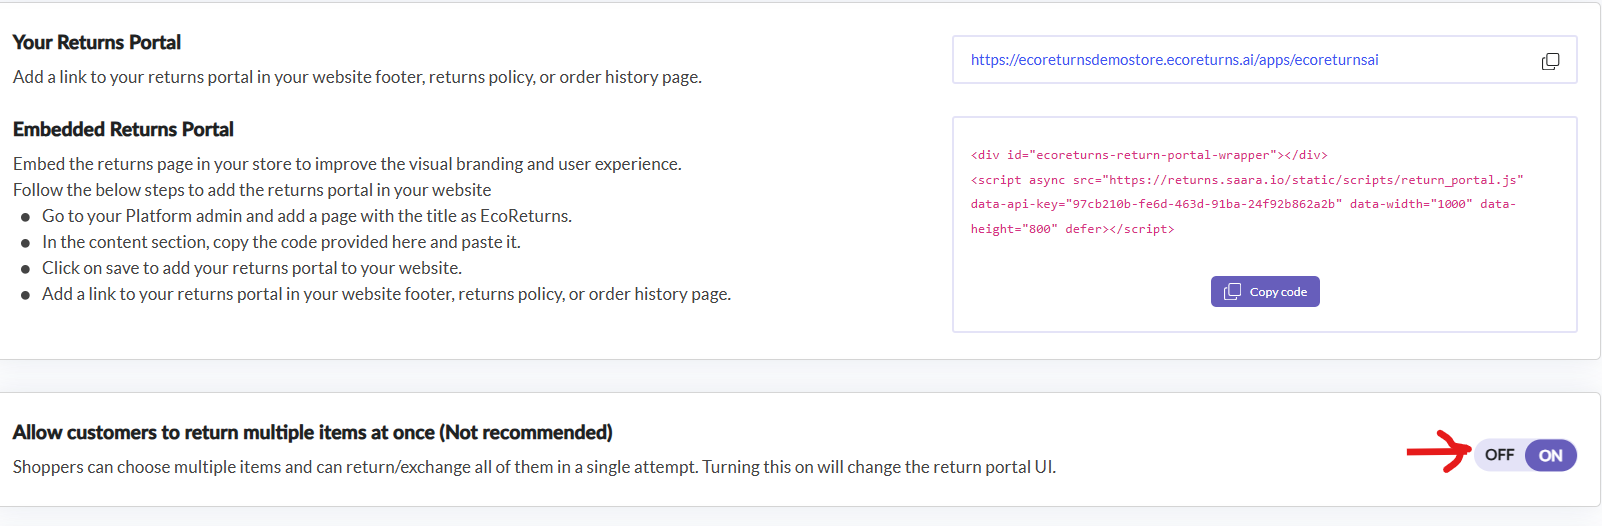Click the "Your Returns Portal" heading
1602x526 pixels.
[97, 42]
